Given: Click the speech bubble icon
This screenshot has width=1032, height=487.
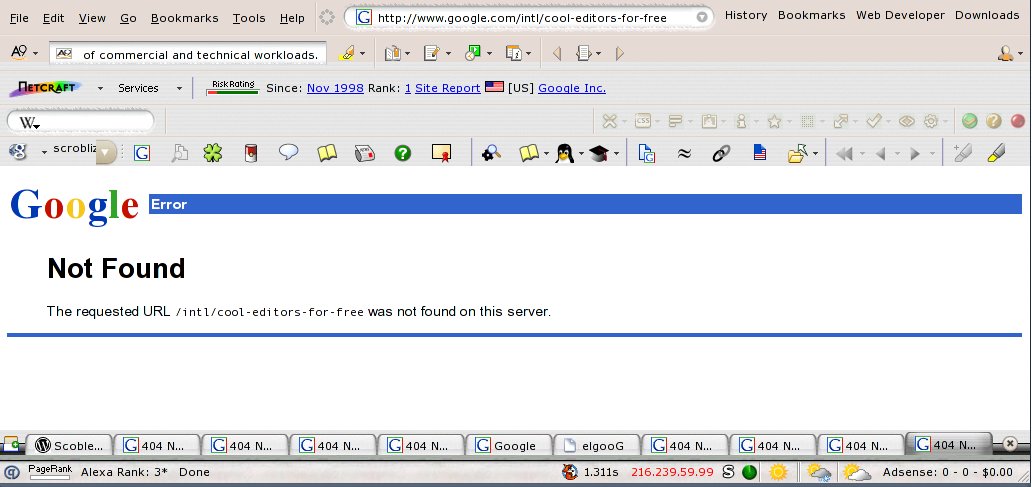Looking at the screenshot, I should tap(288, 153).
